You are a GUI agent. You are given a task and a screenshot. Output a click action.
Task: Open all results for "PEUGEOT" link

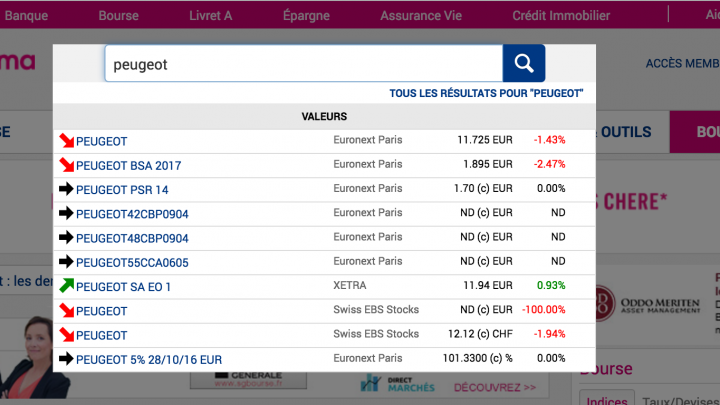pyautogui.click(x=486, y=94)
